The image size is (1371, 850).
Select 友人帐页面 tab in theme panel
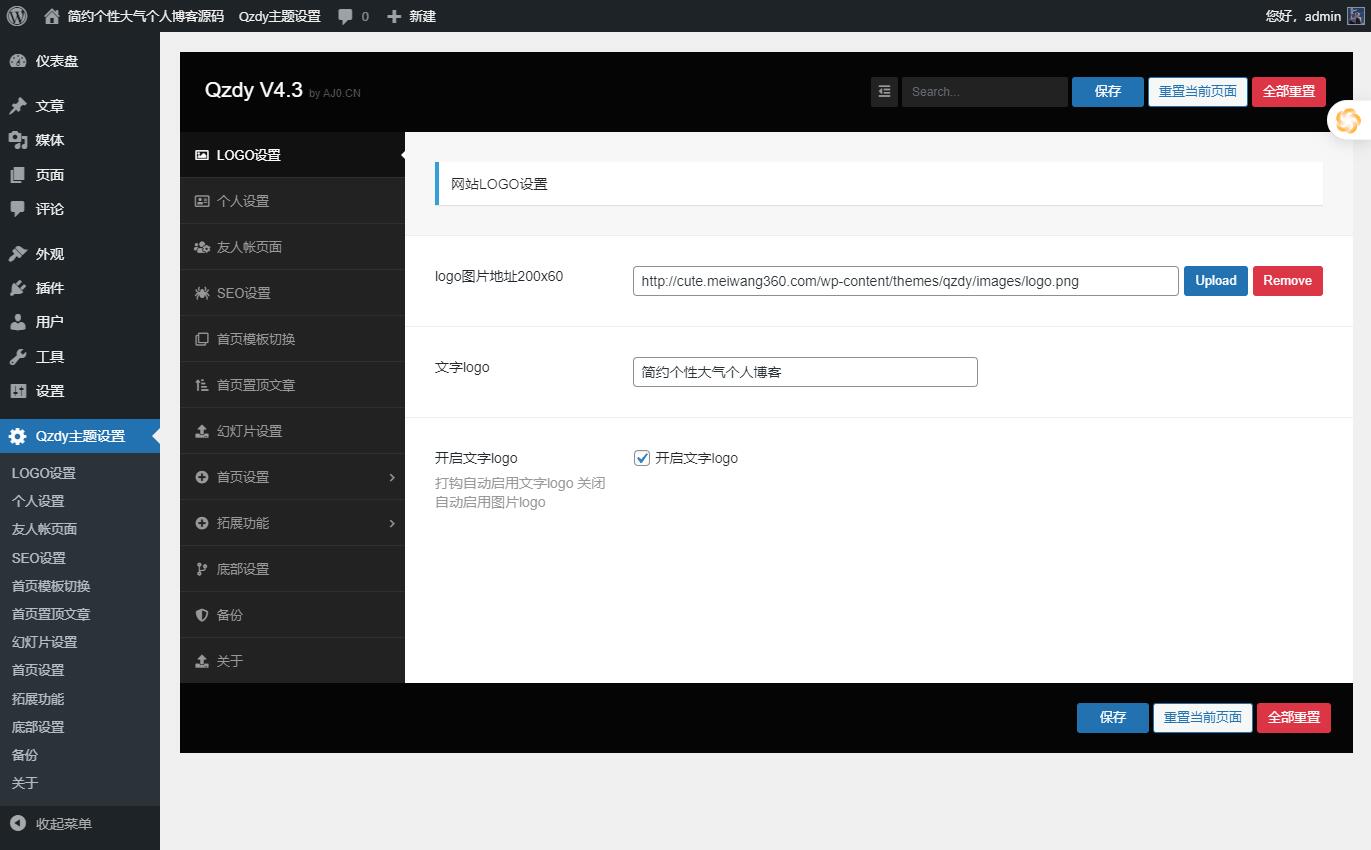click(292, 247)
